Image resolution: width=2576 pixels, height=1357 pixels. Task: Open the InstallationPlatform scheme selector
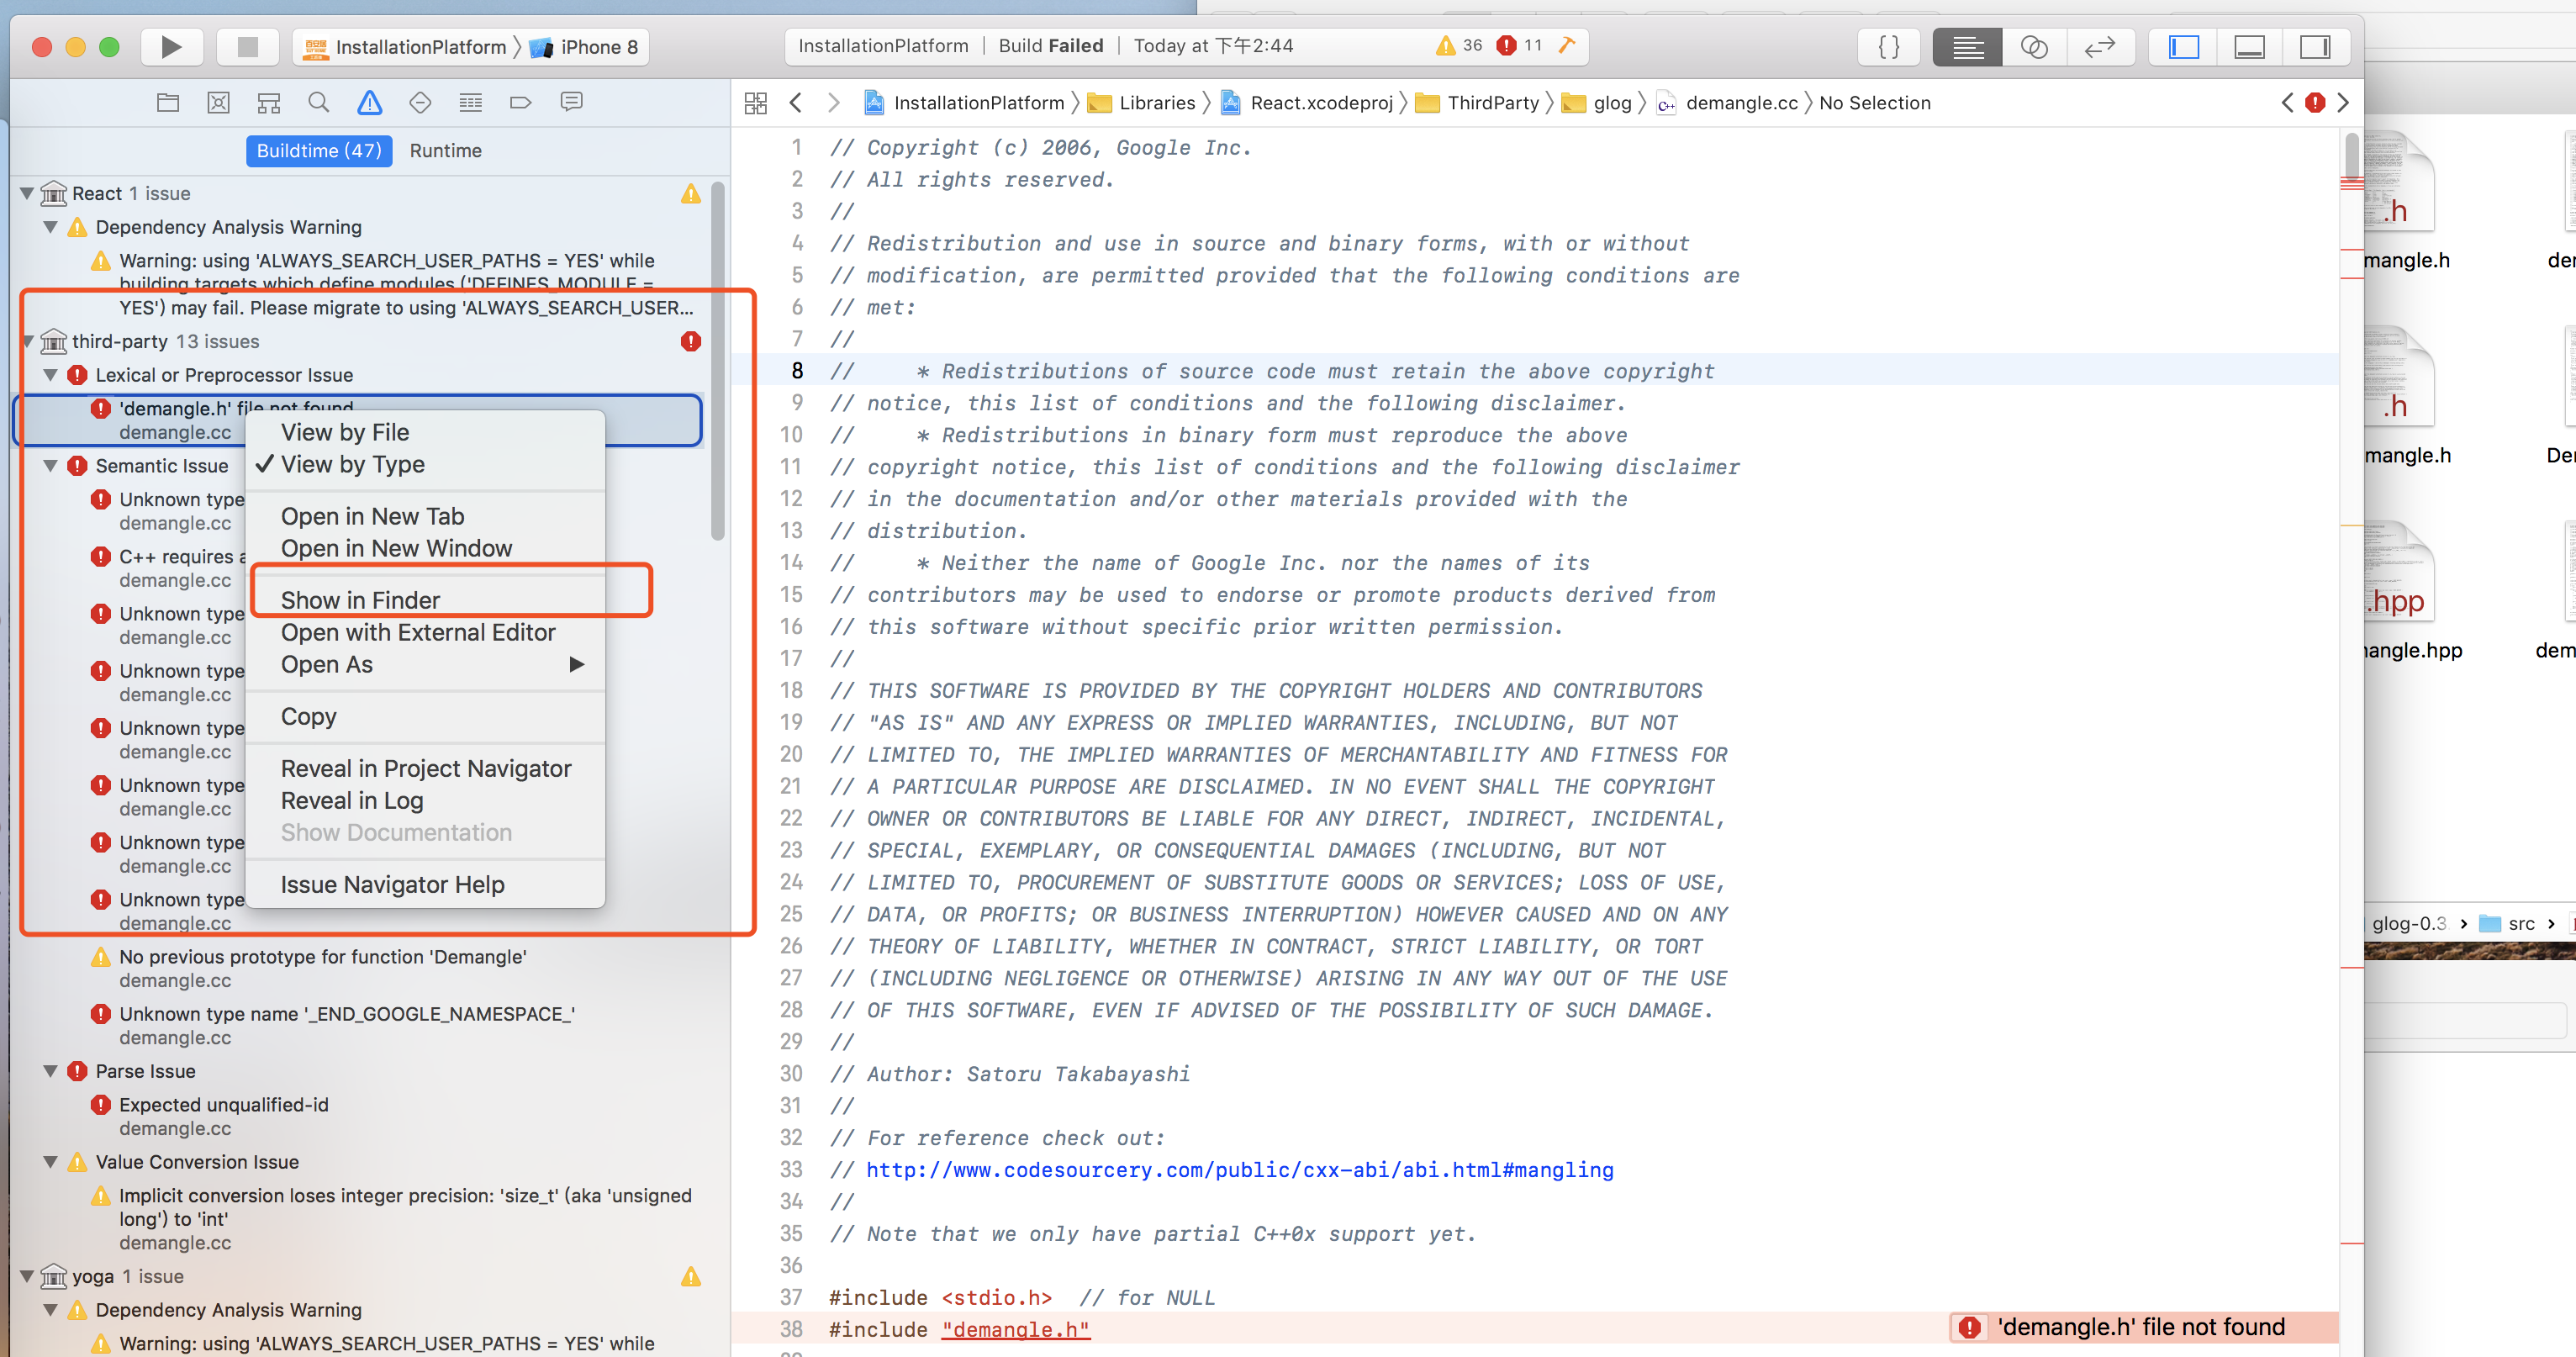[405, 47]
